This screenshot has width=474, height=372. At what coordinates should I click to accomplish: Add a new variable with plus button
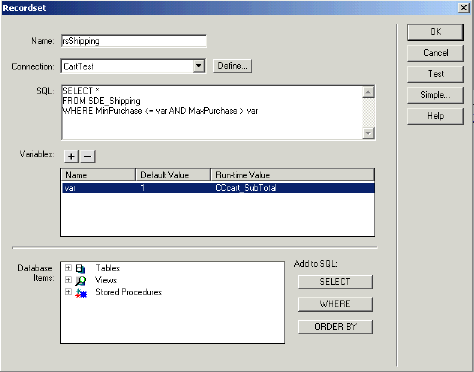(71, 156)
